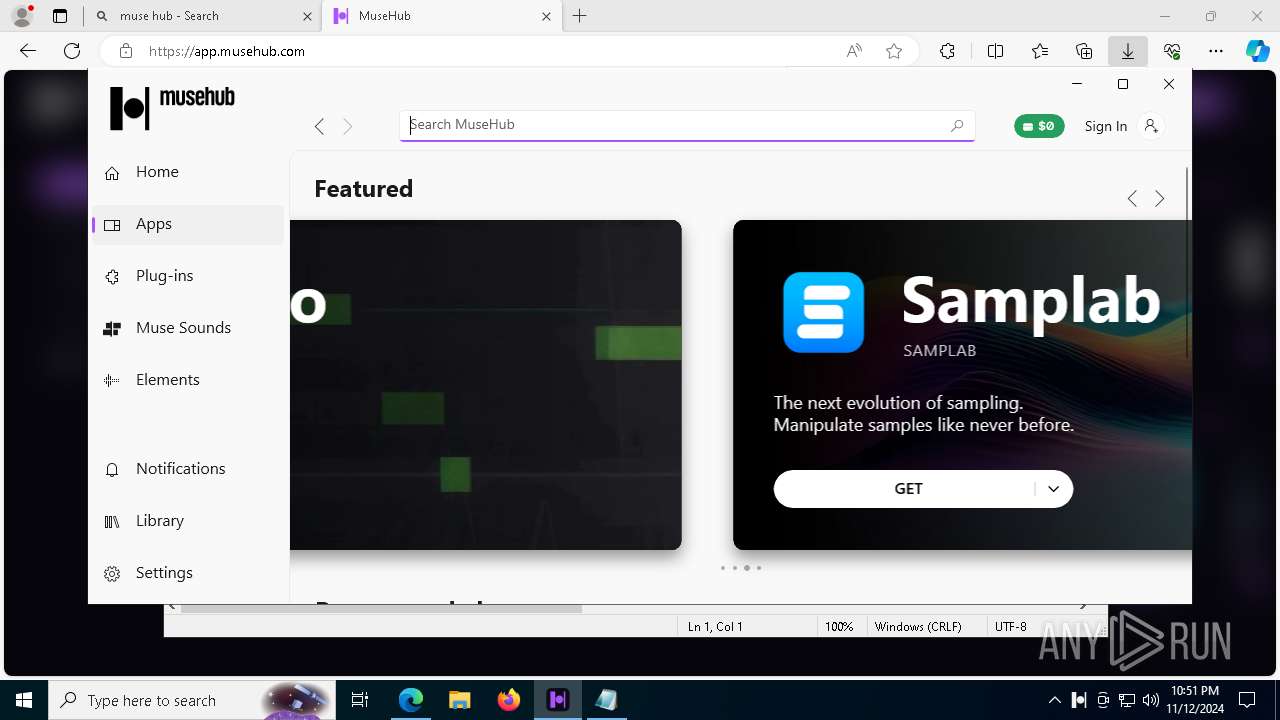The width and height of the screenshot is (1280, 720).
Task: Open the Home page in sidebar
Action: (x=188, y=172)
